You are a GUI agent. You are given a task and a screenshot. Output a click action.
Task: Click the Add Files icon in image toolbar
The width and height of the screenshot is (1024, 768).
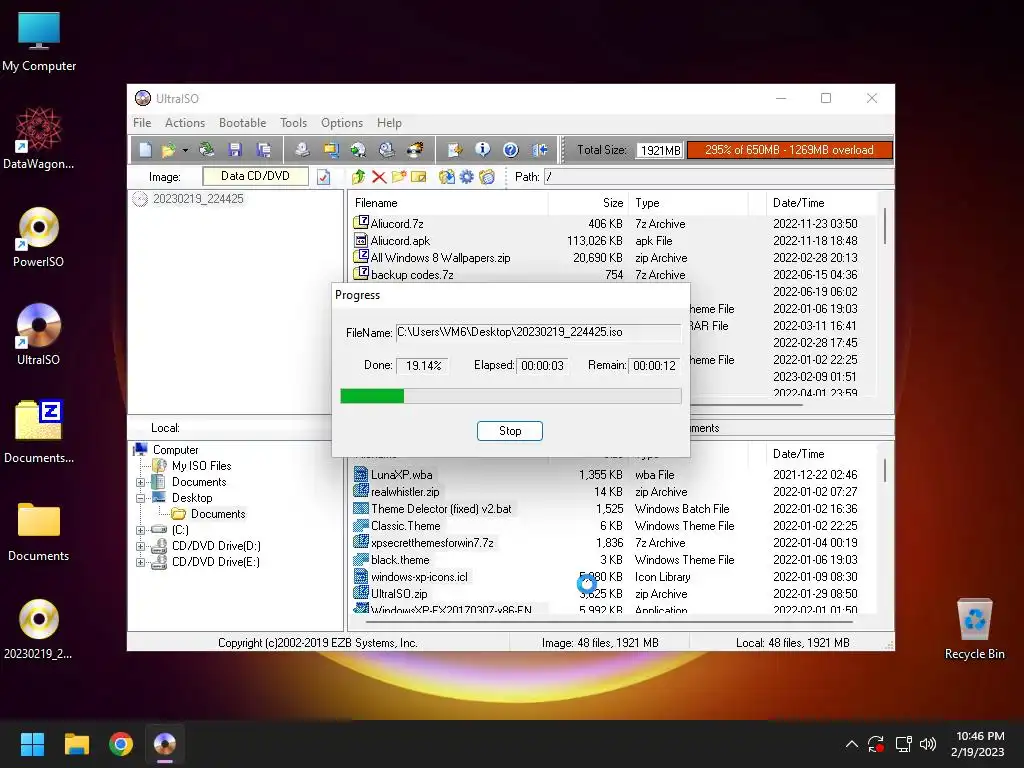(x=447, y=177)
